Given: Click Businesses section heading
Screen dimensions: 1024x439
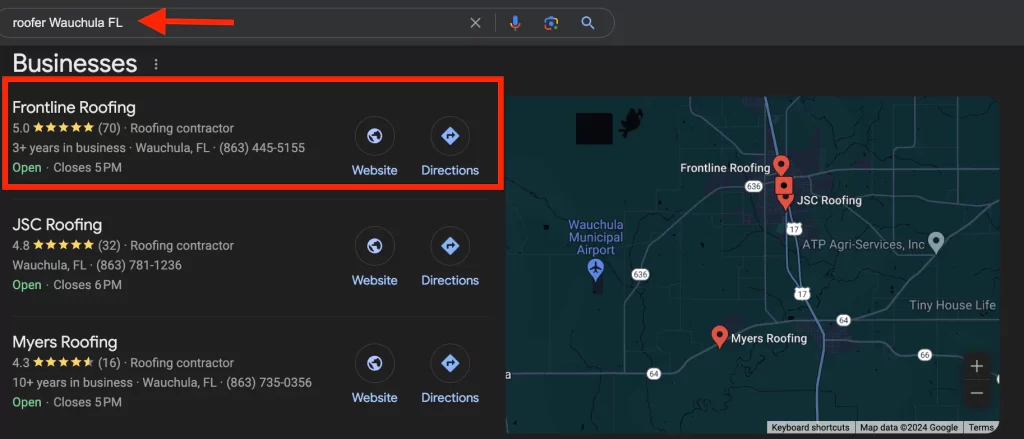Looking at the screenshot, I should (74, 64).
